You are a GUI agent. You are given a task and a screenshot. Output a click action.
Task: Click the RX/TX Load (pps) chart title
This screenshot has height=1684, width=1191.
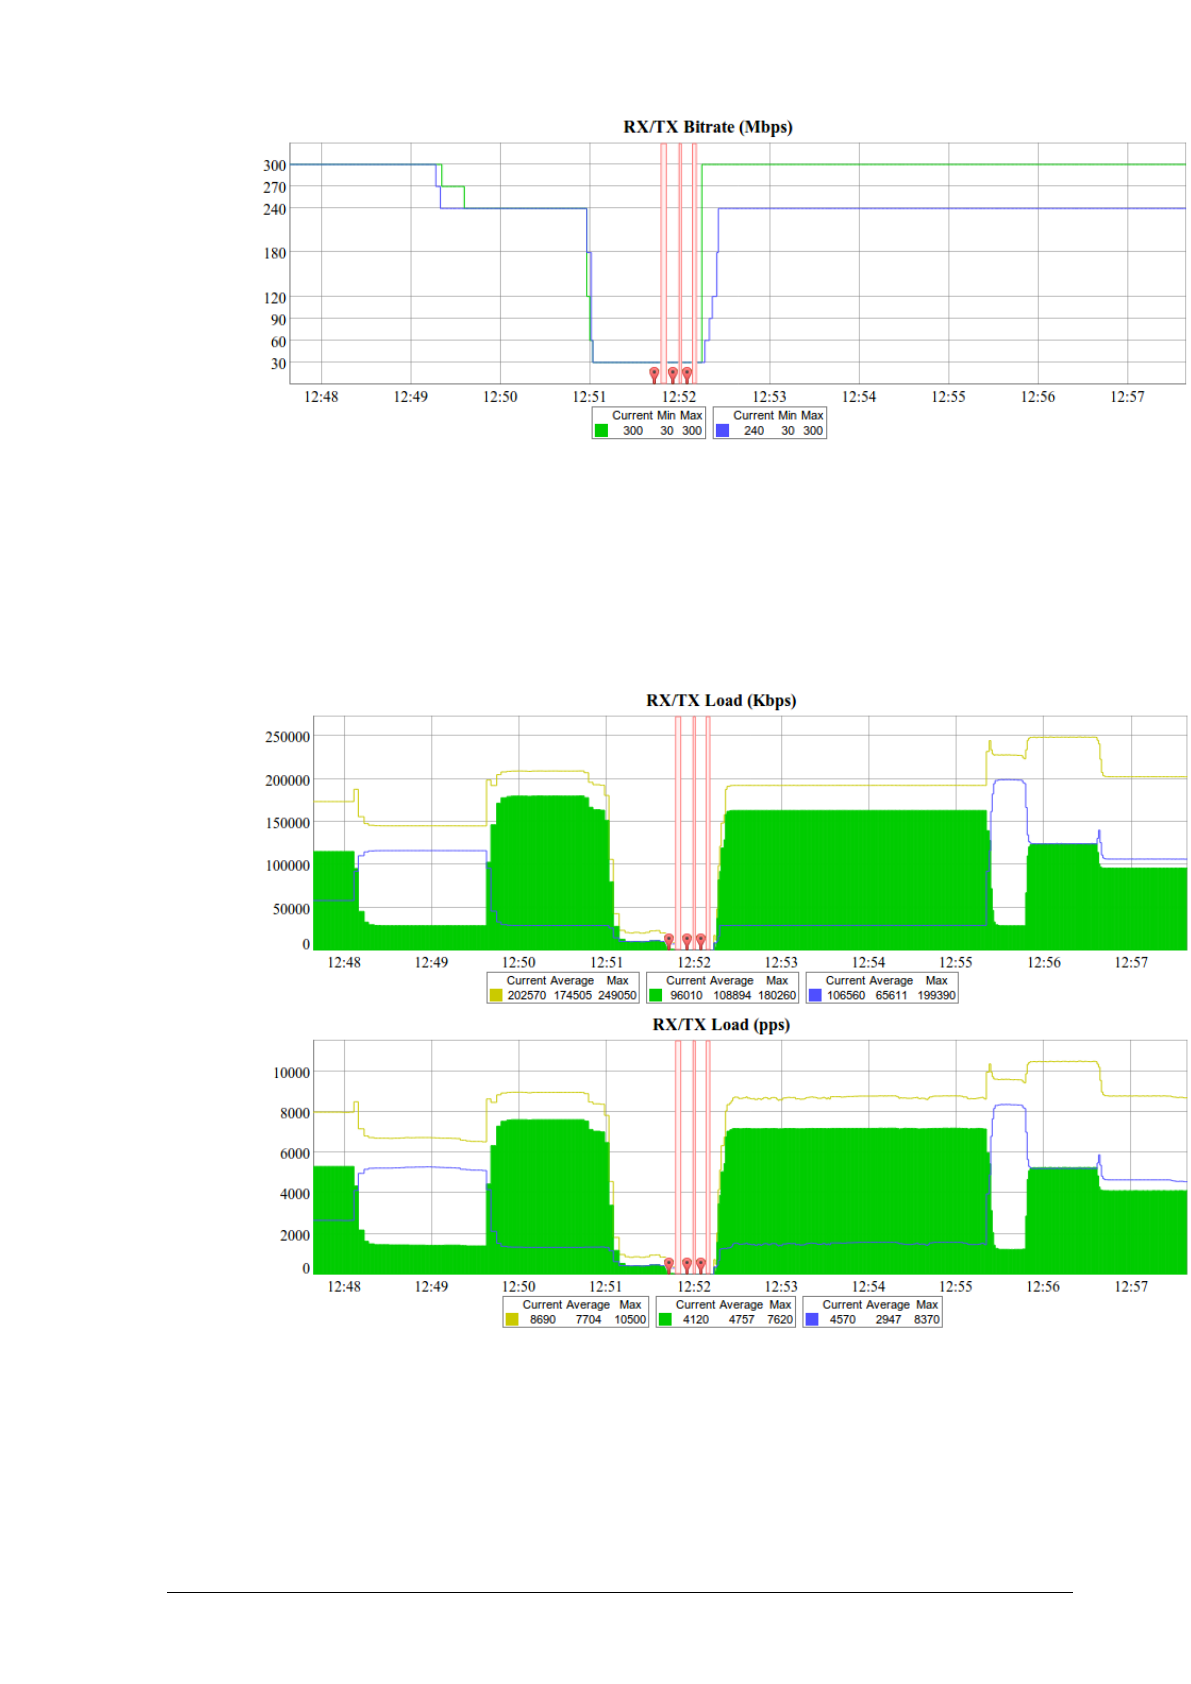click(721, 1024)
